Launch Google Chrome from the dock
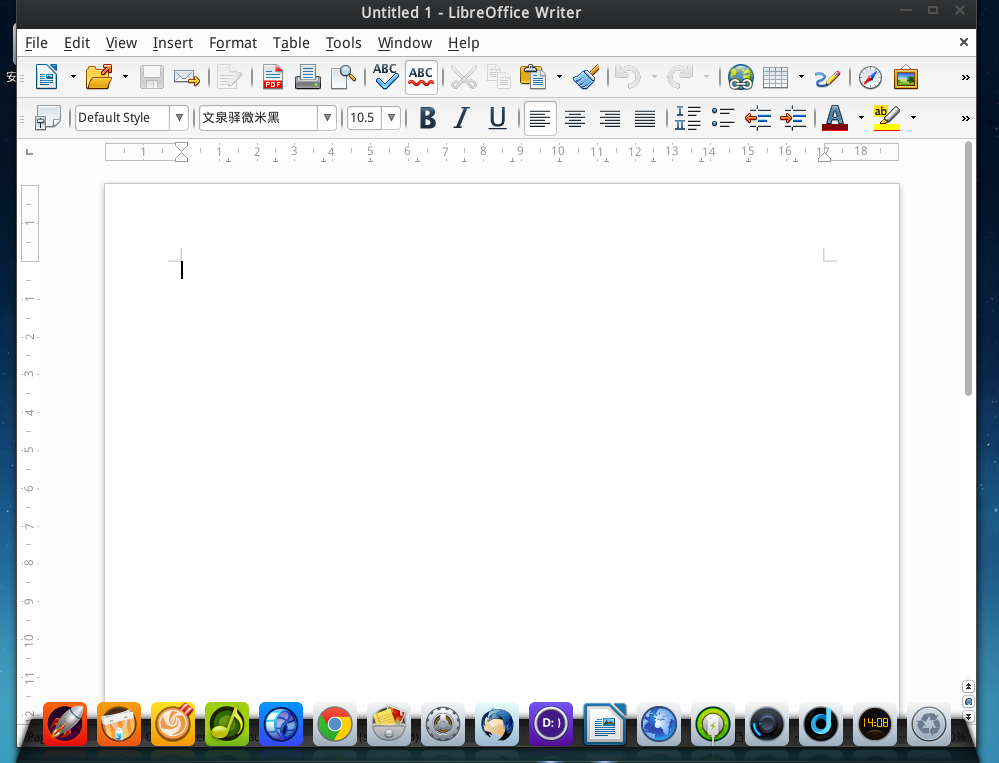The width and height of the screenshot is (999, 763). tap(335, 724)
